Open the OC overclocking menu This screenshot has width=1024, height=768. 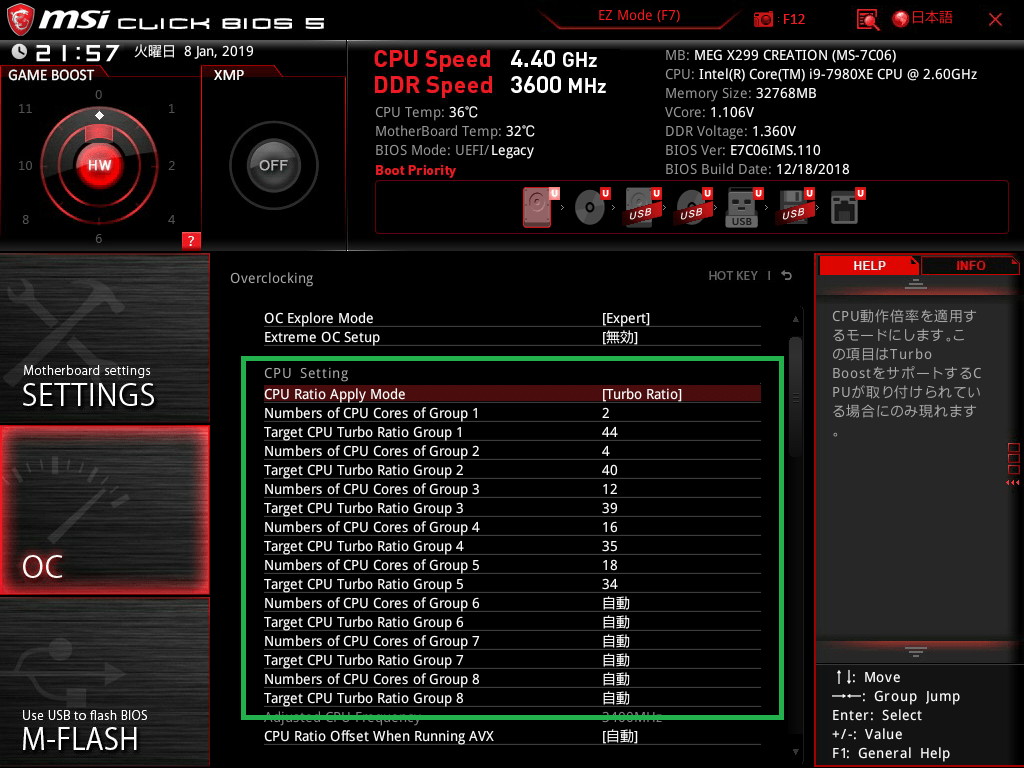104,510
